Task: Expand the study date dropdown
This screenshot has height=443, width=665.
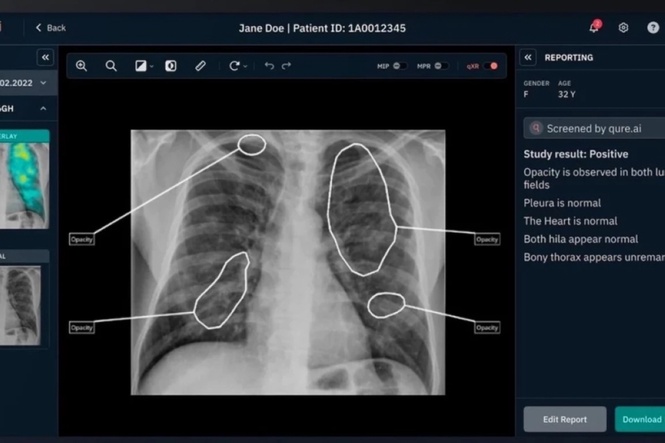Action: coord(43,83)
